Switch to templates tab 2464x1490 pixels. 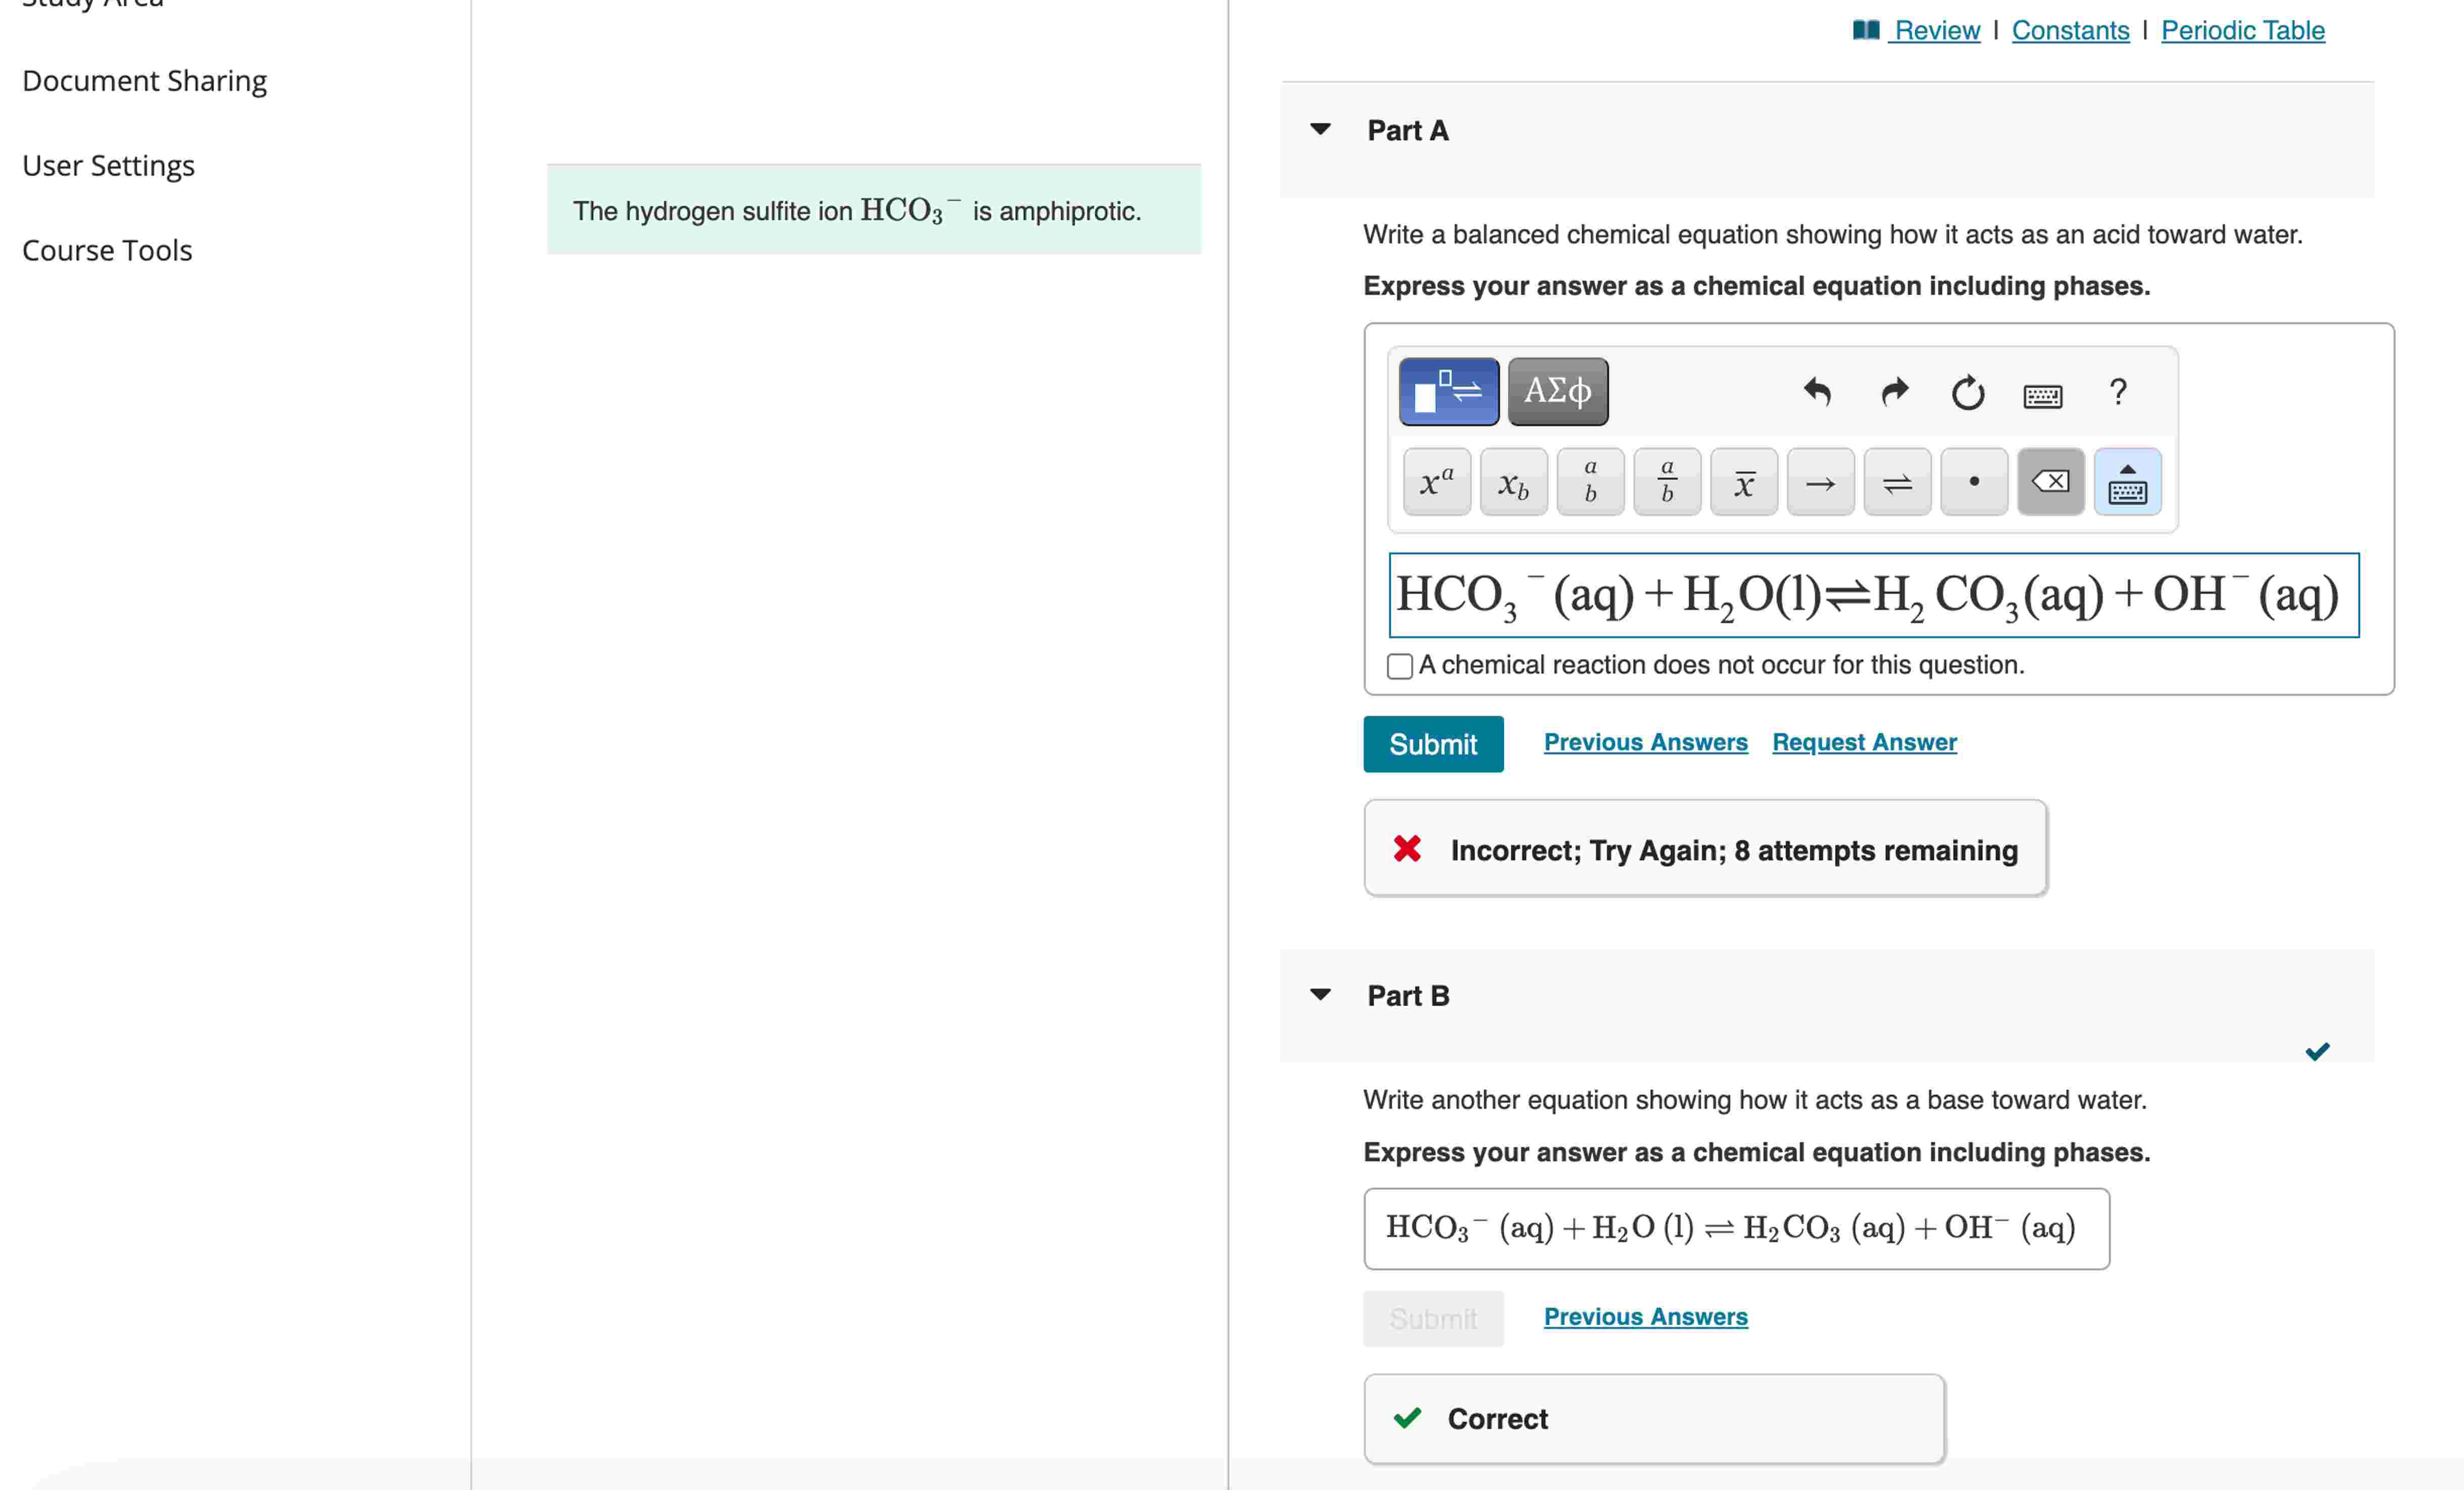click(x=1448, y=391)
